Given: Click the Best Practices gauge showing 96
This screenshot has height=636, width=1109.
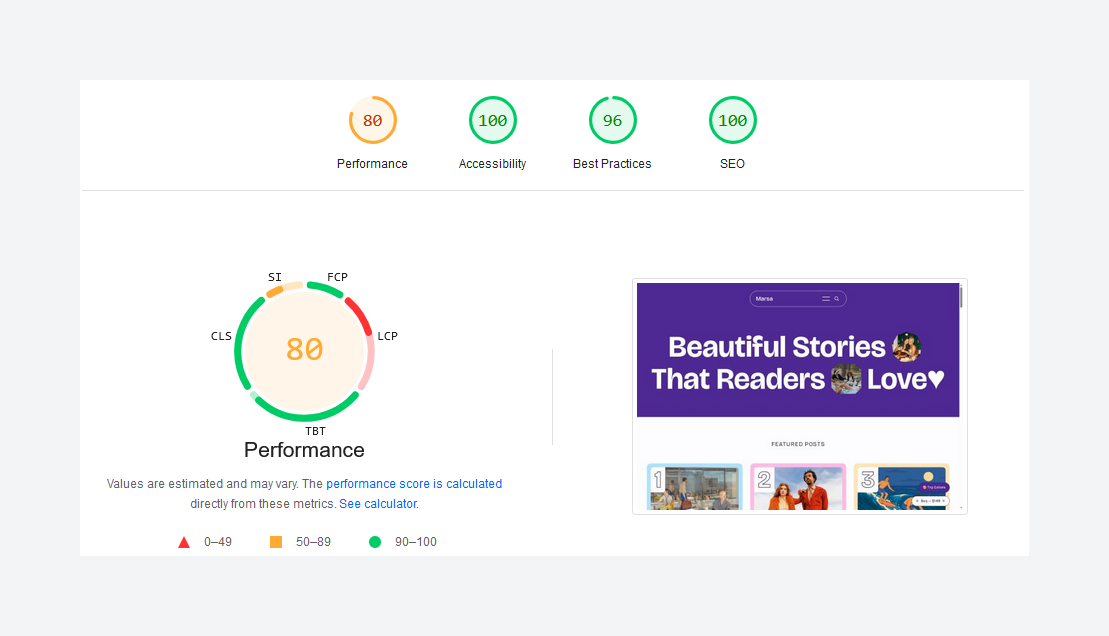Looking at the screenshot, I should [x=612, y=120].
